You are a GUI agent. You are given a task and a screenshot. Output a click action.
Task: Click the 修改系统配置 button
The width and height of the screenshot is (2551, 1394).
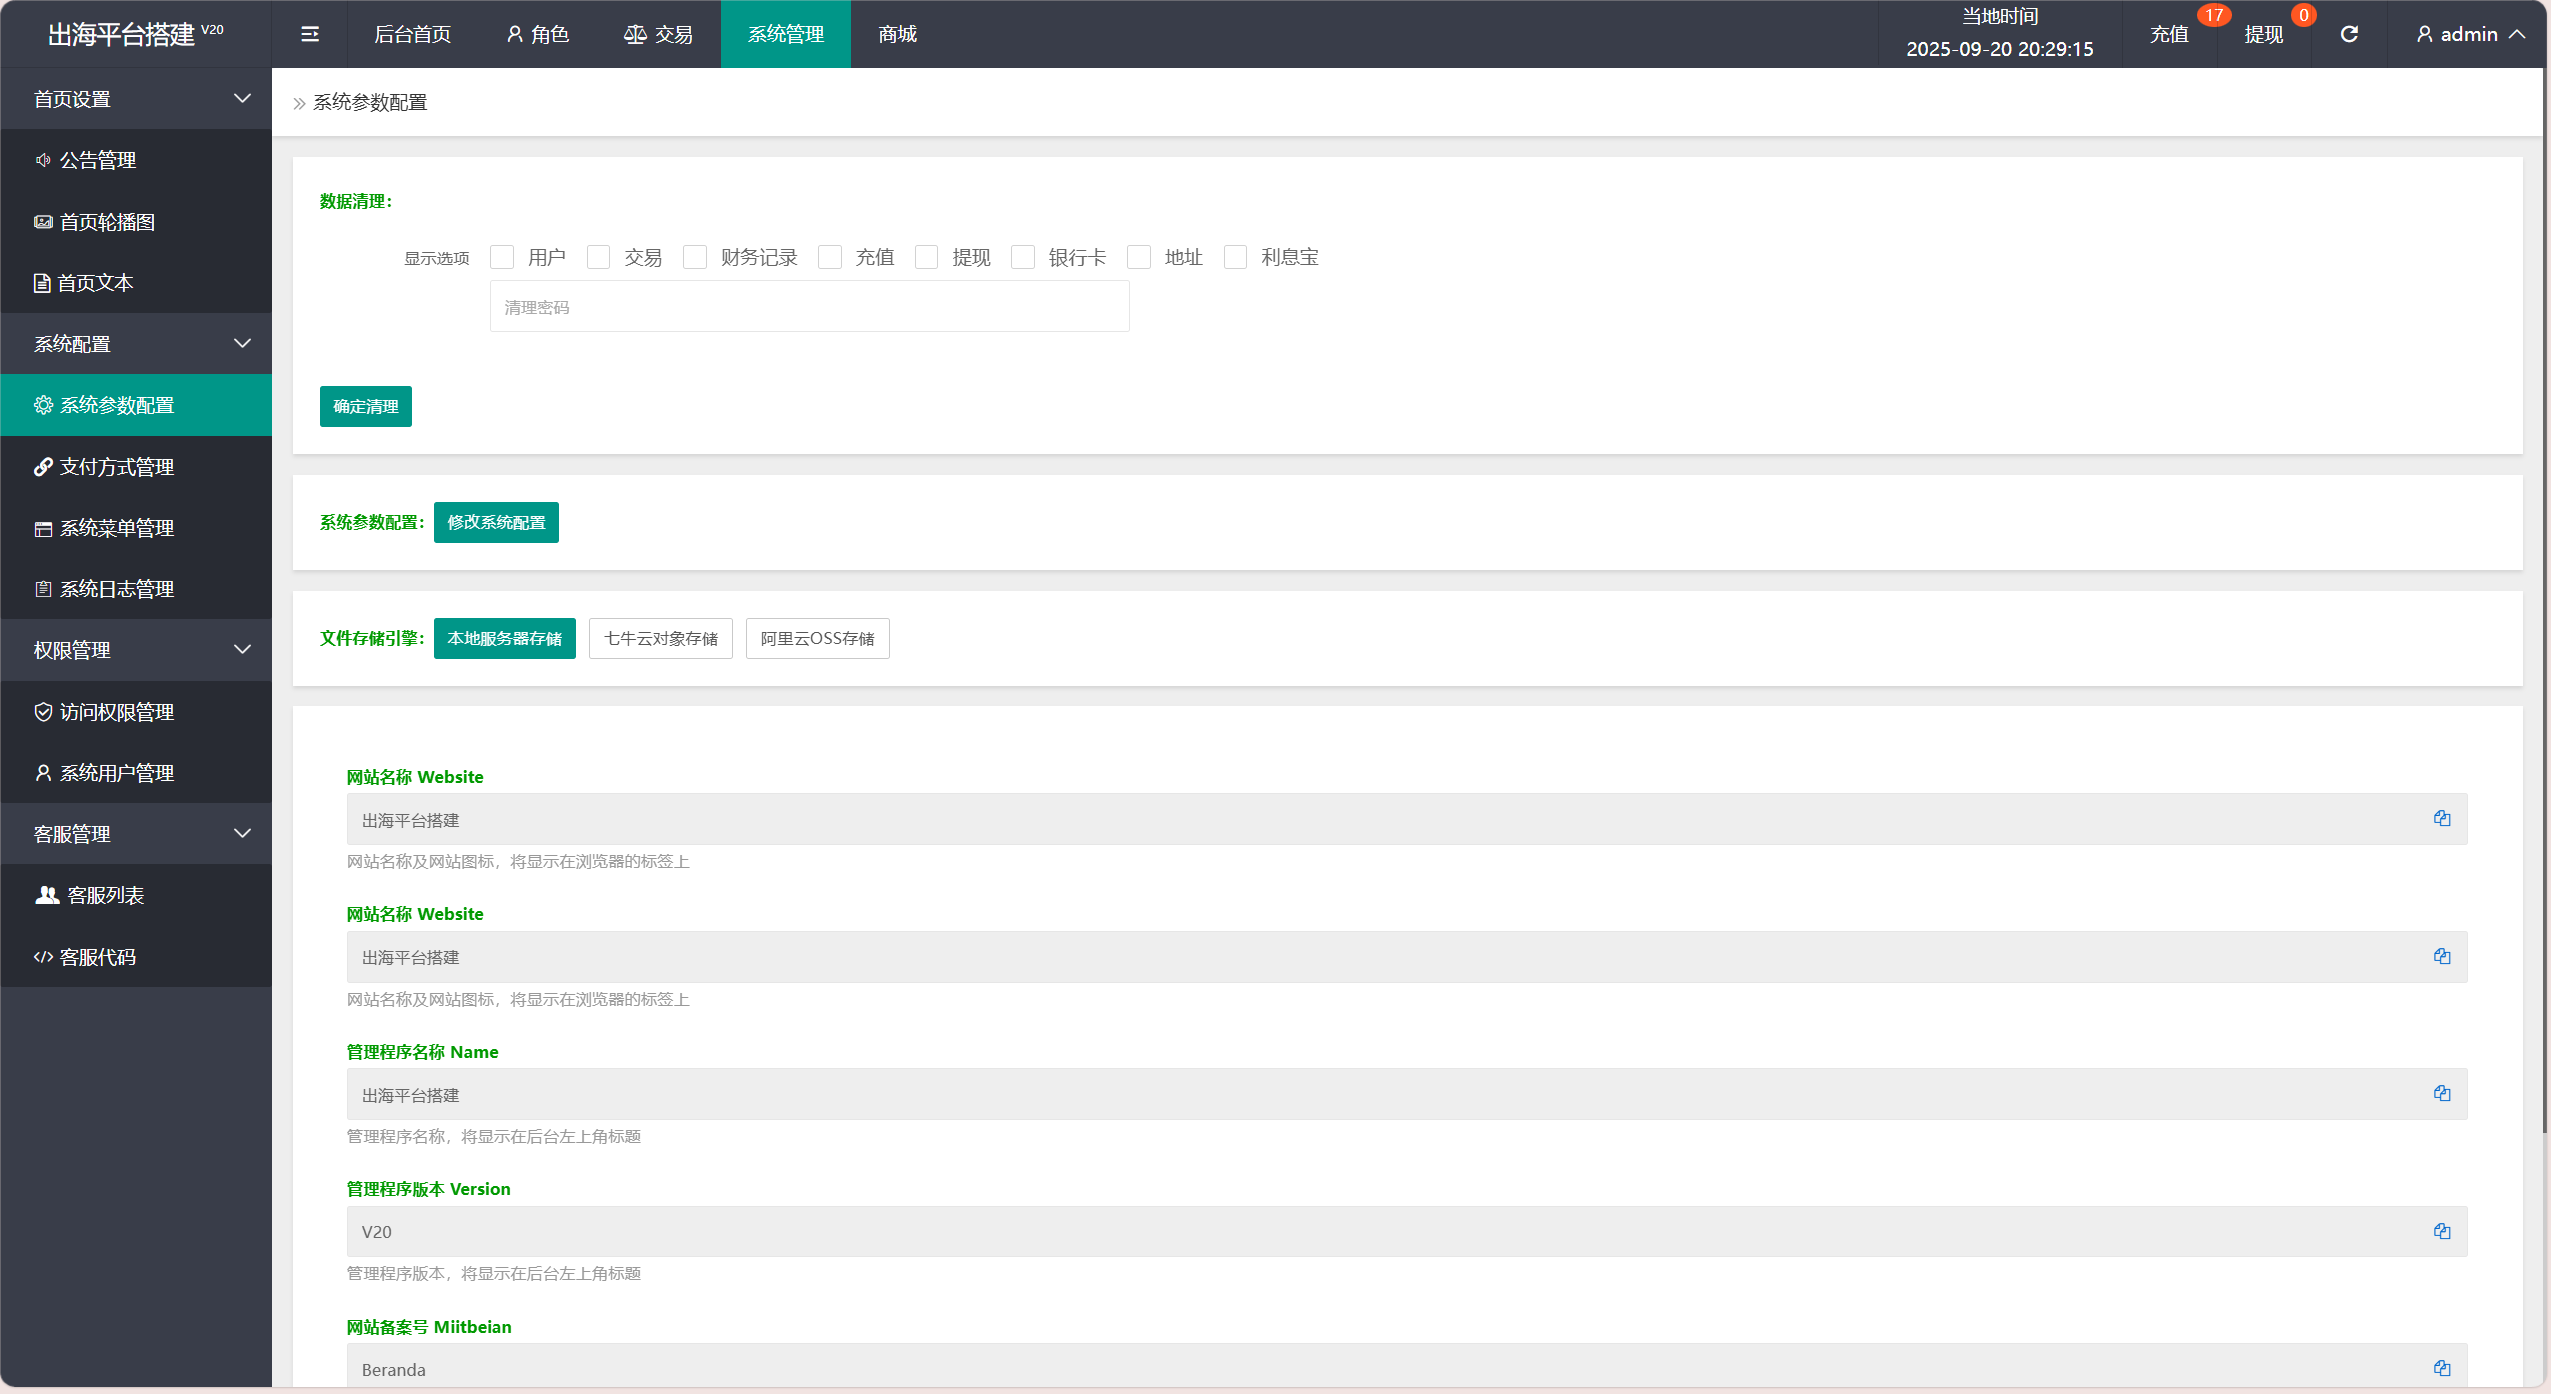tap(496, 523)
